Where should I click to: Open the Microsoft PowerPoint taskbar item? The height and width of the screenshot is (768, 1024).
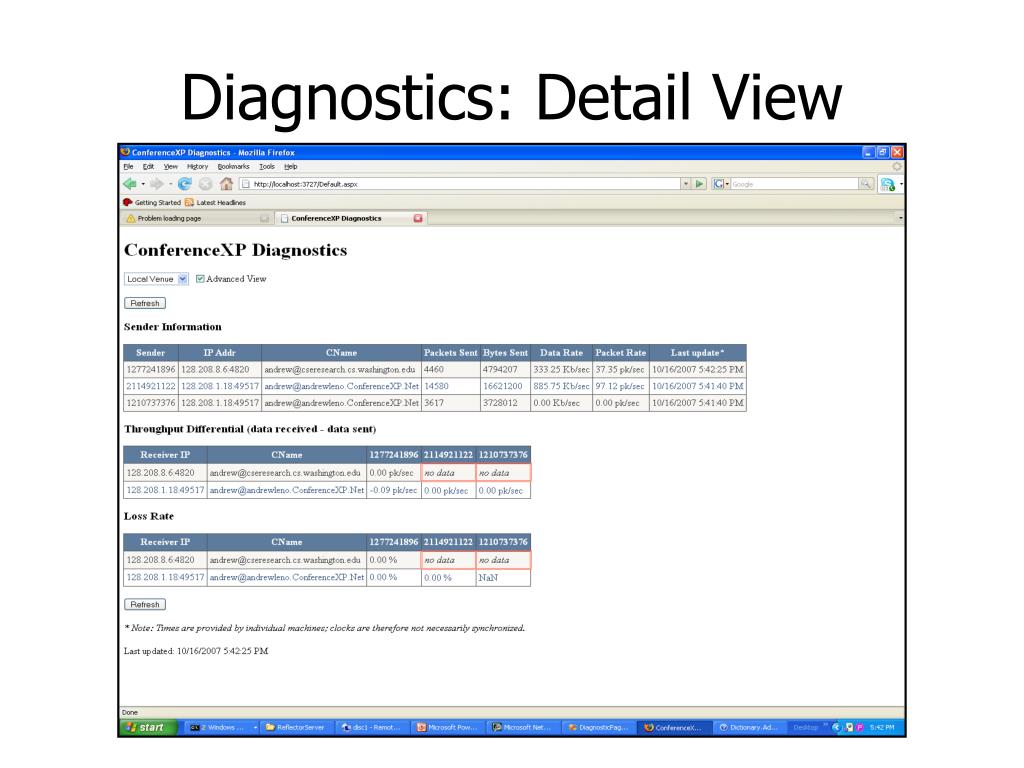447,727
